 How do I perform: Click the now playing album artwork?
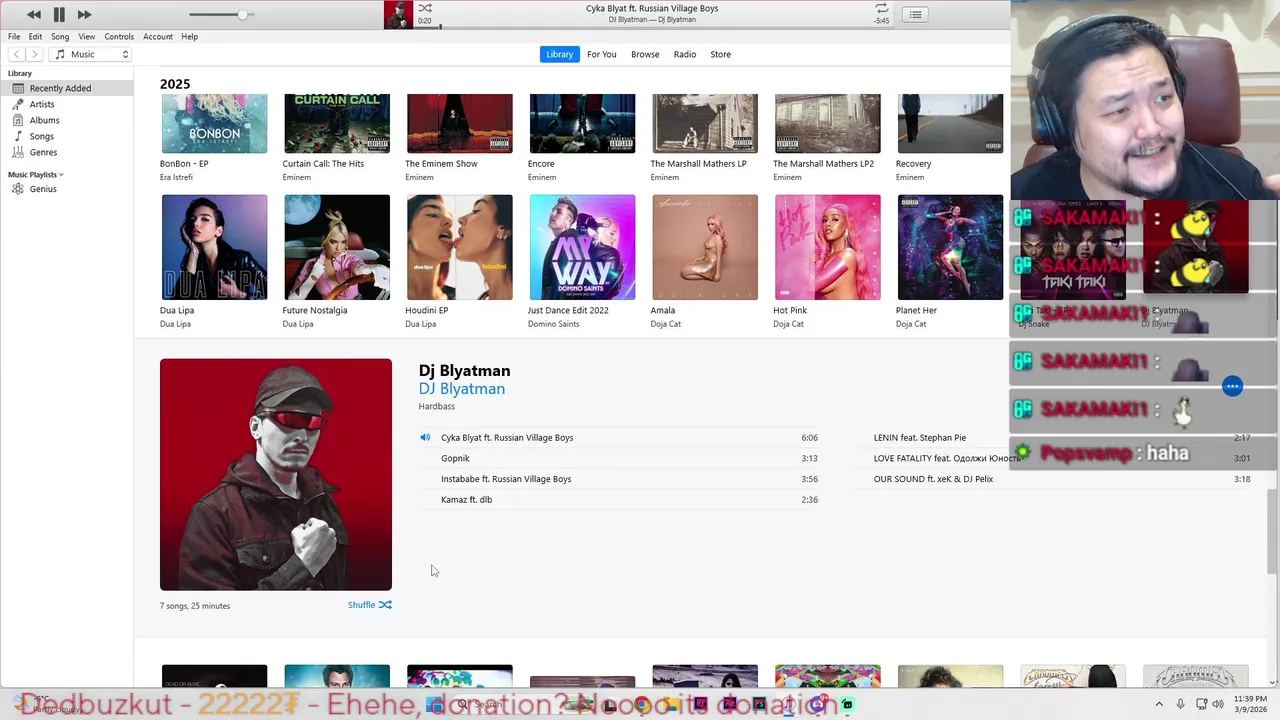pyautogui.click(x=398, y=14)
